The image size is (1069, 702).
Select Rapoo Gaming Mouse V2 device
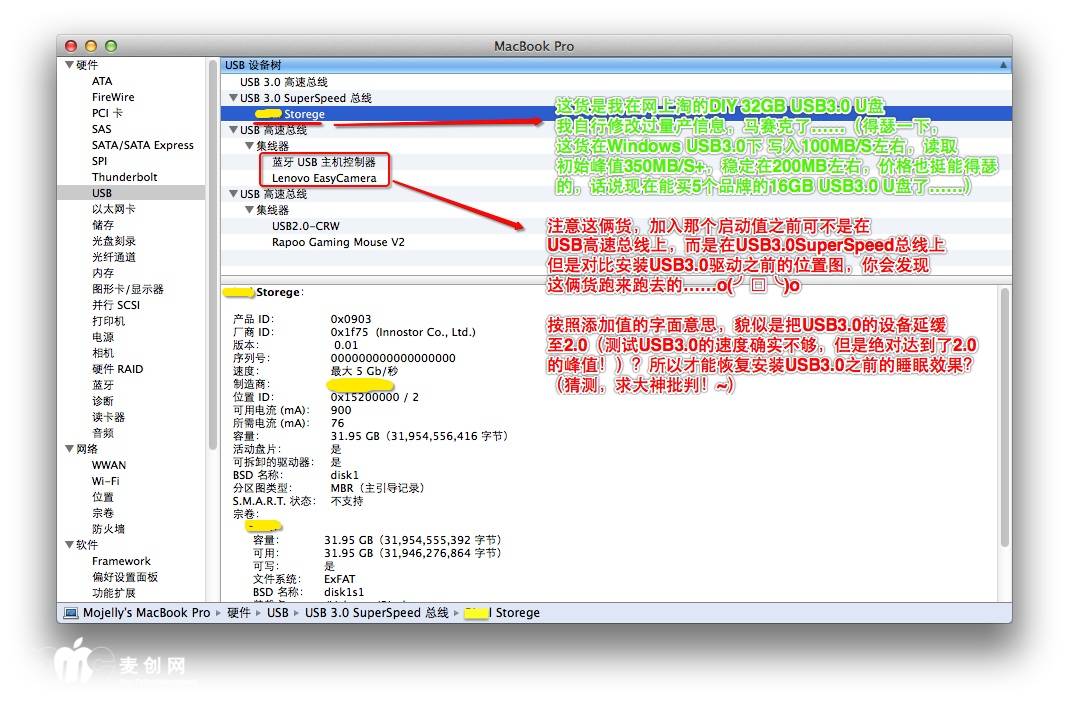pyautogui.click(x=338, y=242)
